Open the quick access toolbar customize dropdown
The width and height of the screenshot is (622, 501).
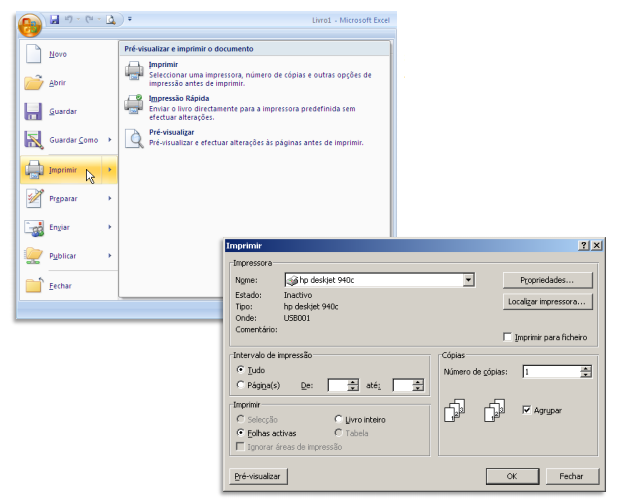[x=129, y=19]
